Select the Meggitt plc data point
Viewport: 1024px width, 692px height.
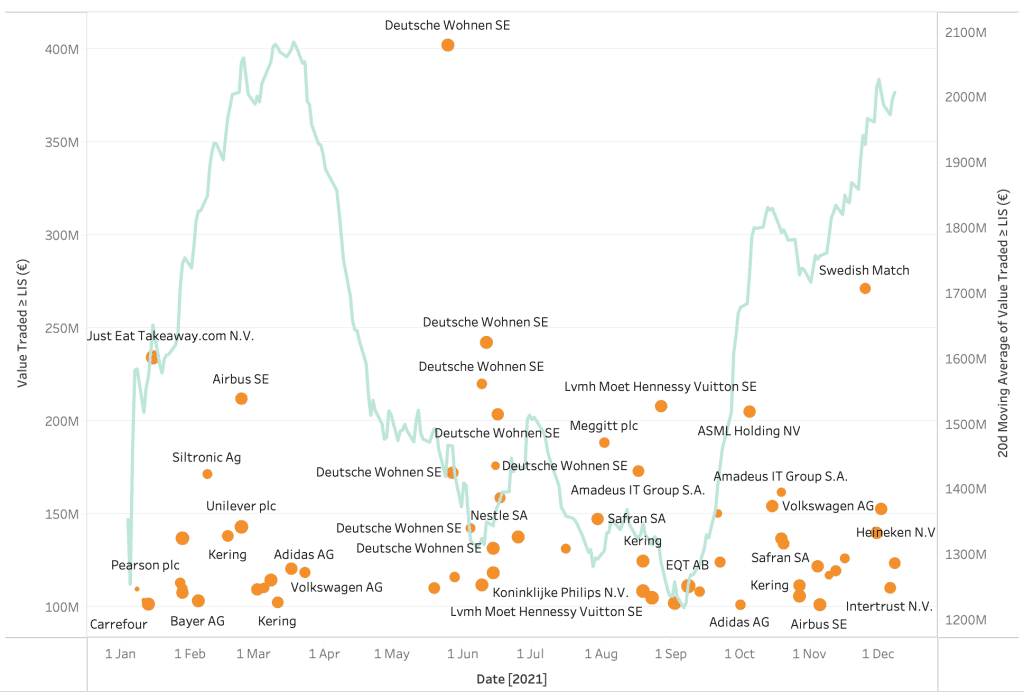(x=604, y=442)
